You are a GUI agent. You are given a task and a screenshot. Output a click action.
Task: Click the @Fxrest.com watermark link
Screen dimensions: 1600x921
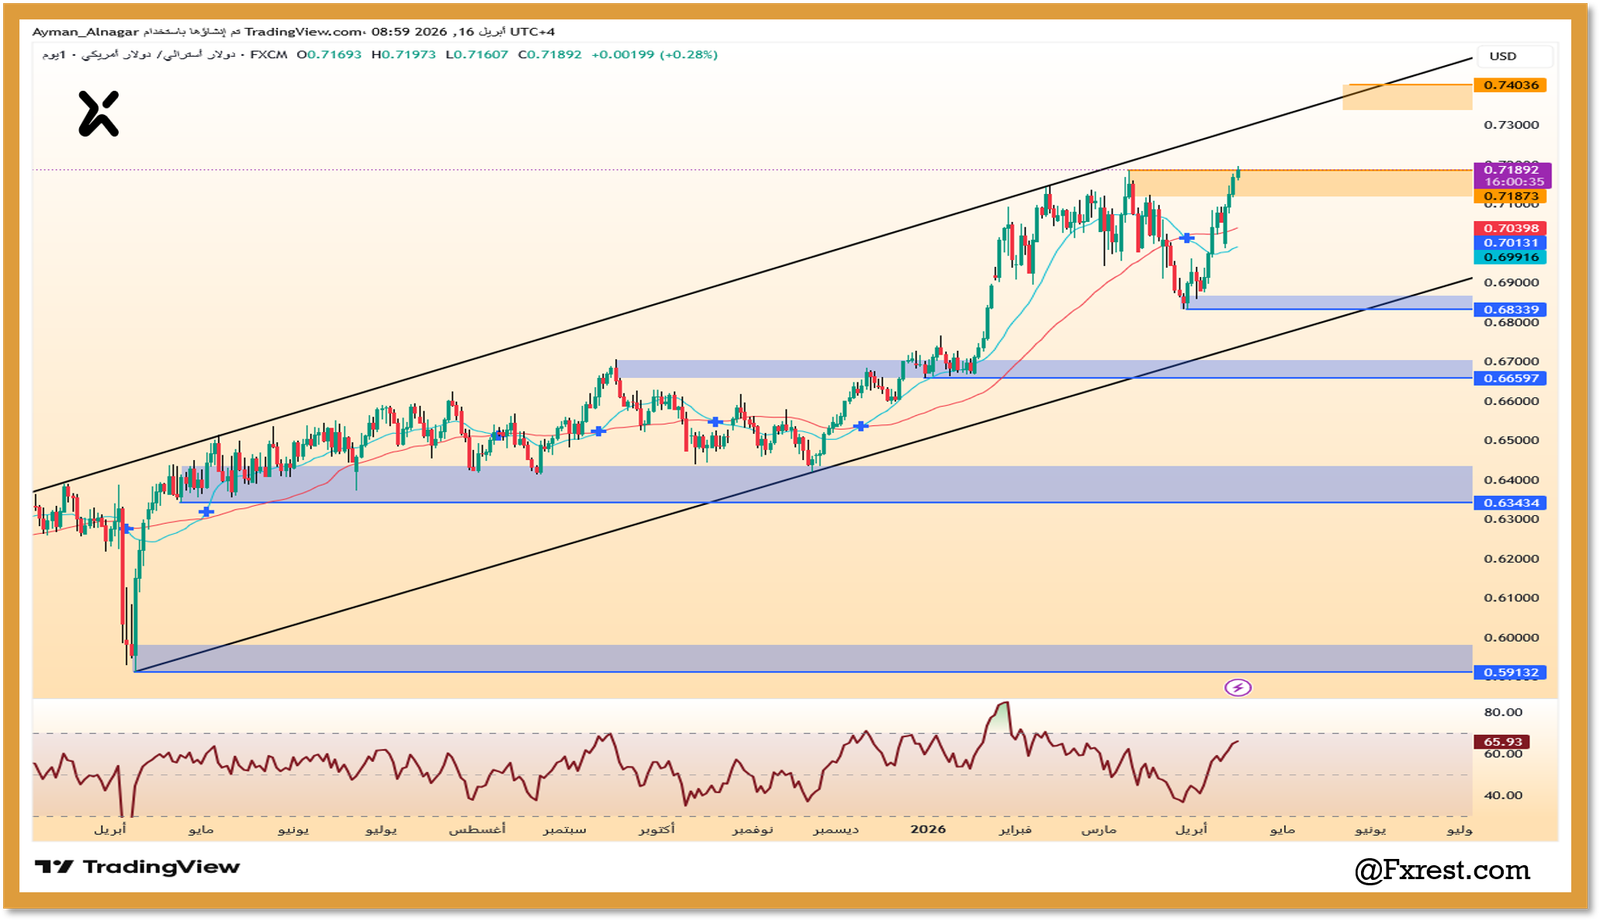point(1443,871)
